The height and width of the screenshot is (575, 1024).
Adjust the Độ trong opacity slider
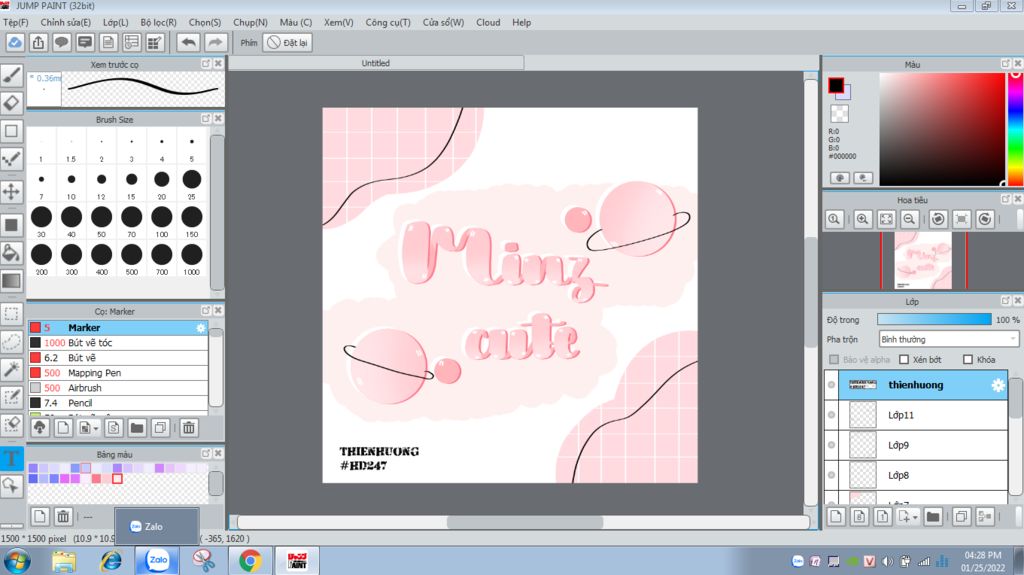point(934,320)
